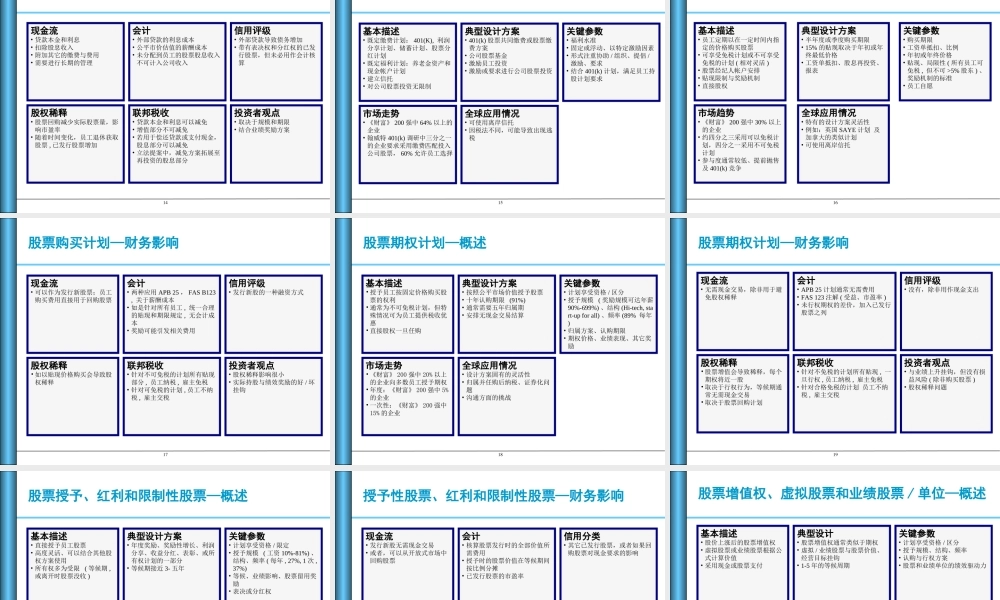Click "投资者观点" box in 股票期权计划—财务影响 slide
1000x600 pixels.
coord(946,393)
